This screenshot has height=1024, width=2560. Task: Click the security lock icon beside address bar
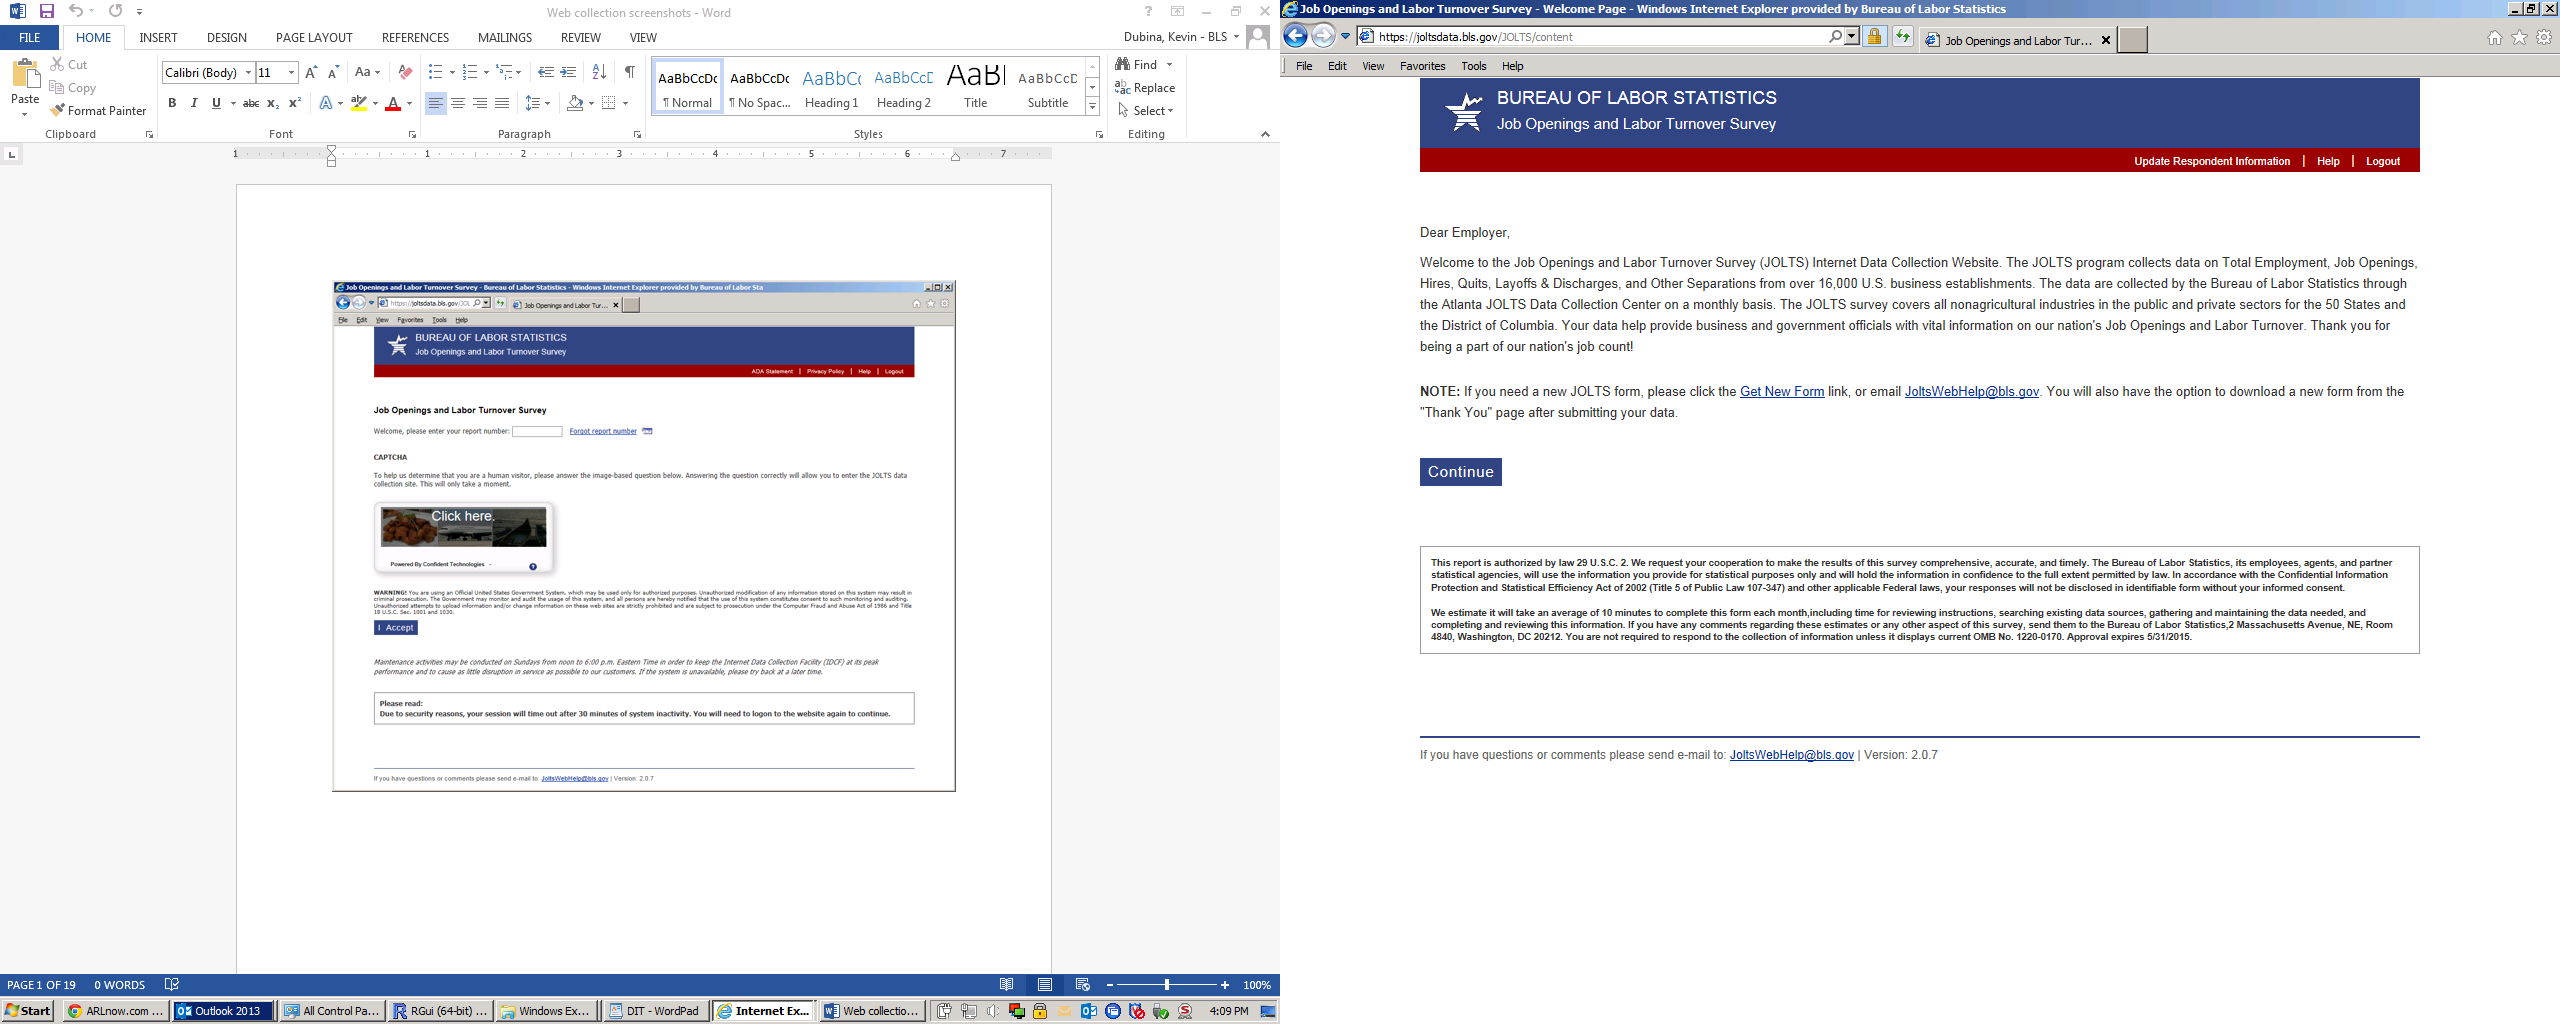1874,37
